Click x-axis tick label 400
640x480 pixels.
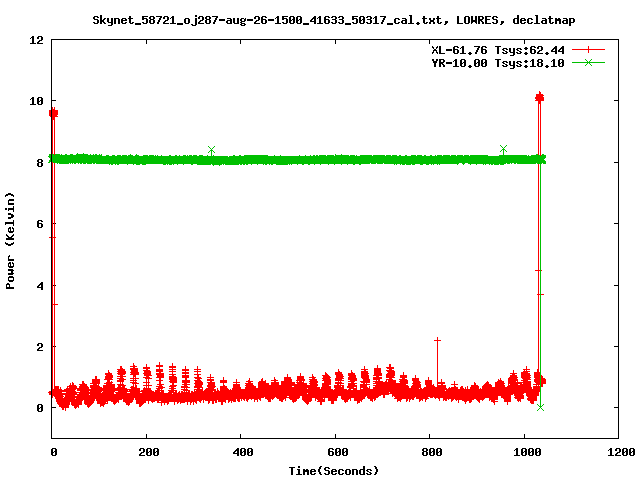click(x=242, y=452)
